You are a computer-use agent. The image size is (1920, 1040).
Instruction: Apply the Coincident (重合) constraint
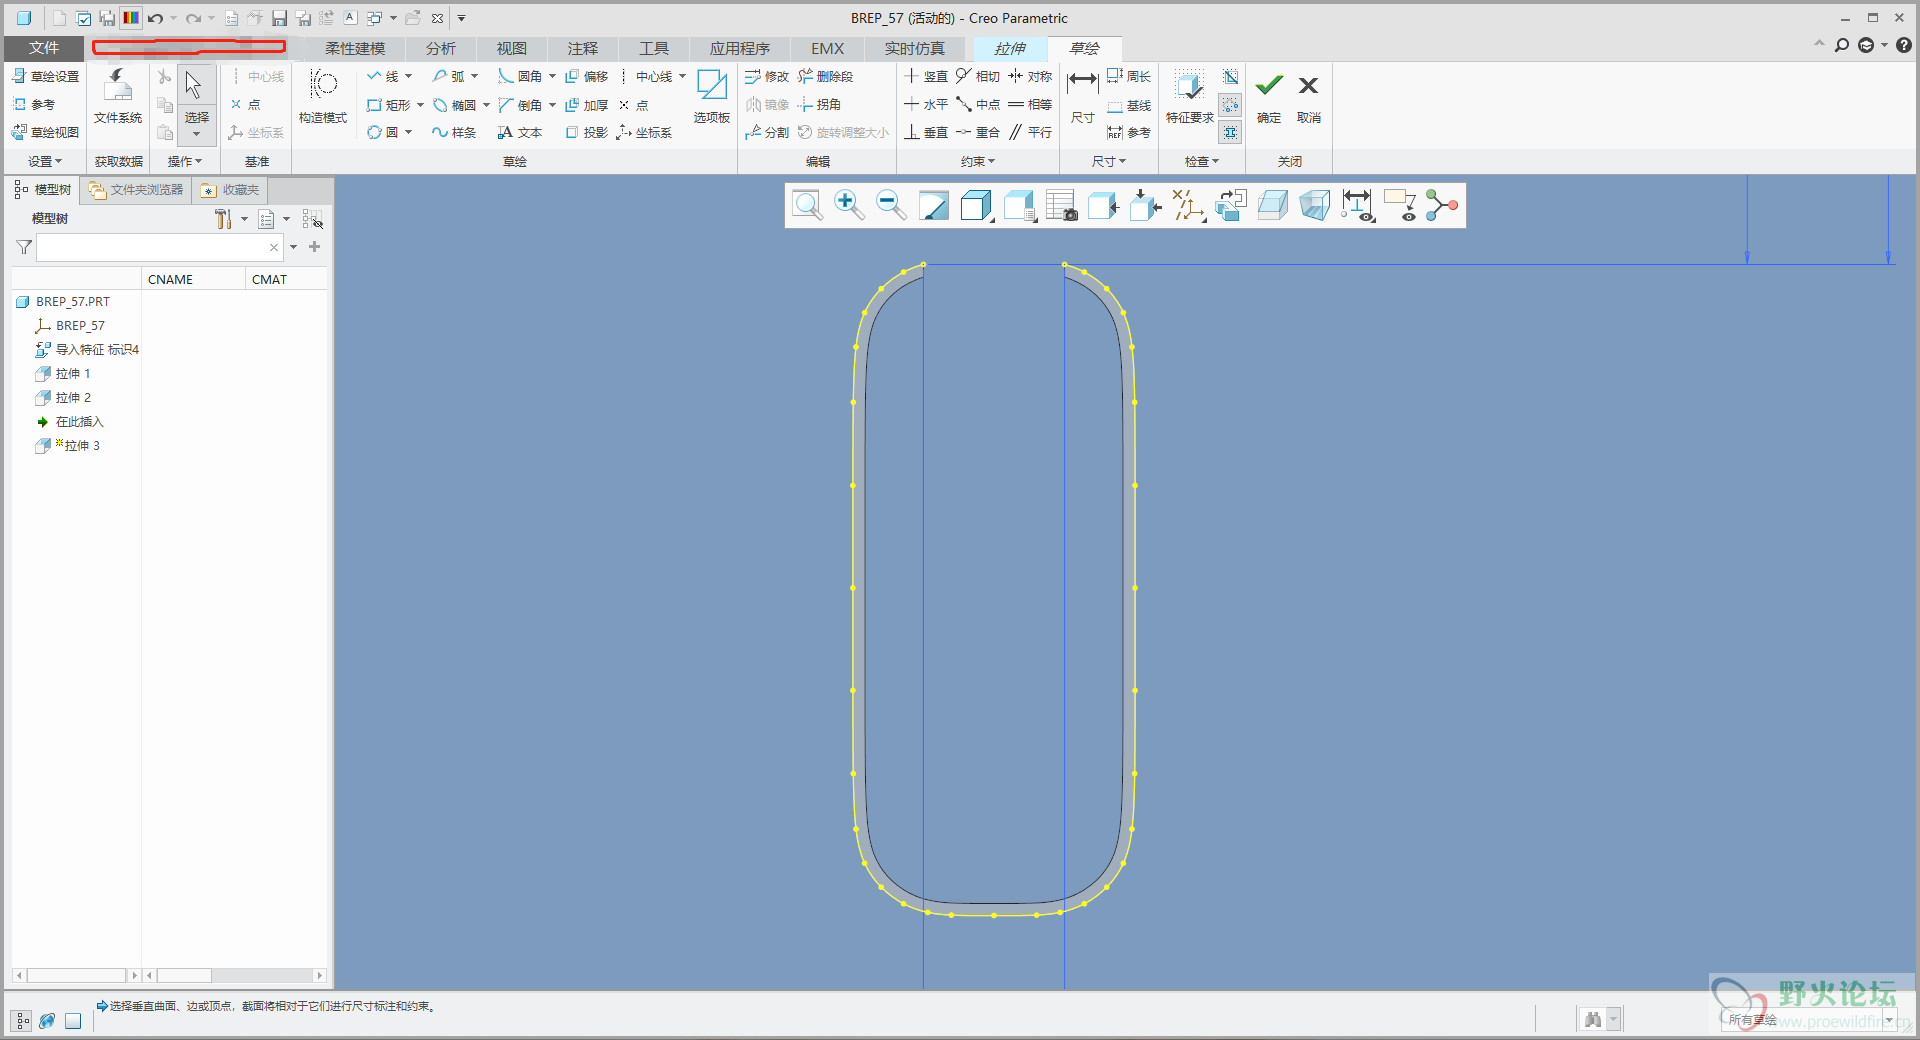point(978,132)
